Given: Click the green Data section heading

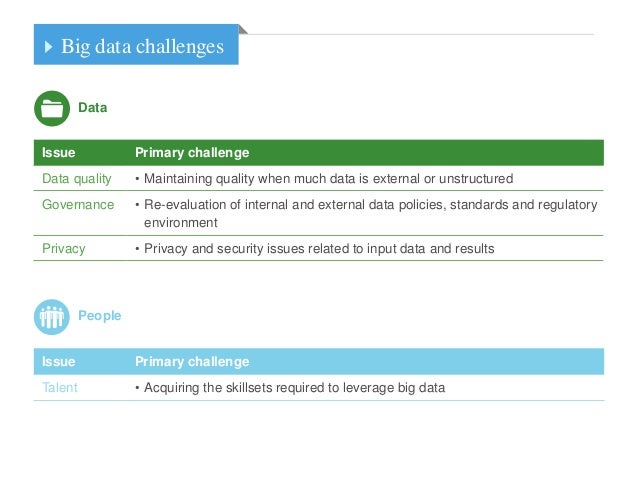Looking at the screenshot, I should [93, 108].
